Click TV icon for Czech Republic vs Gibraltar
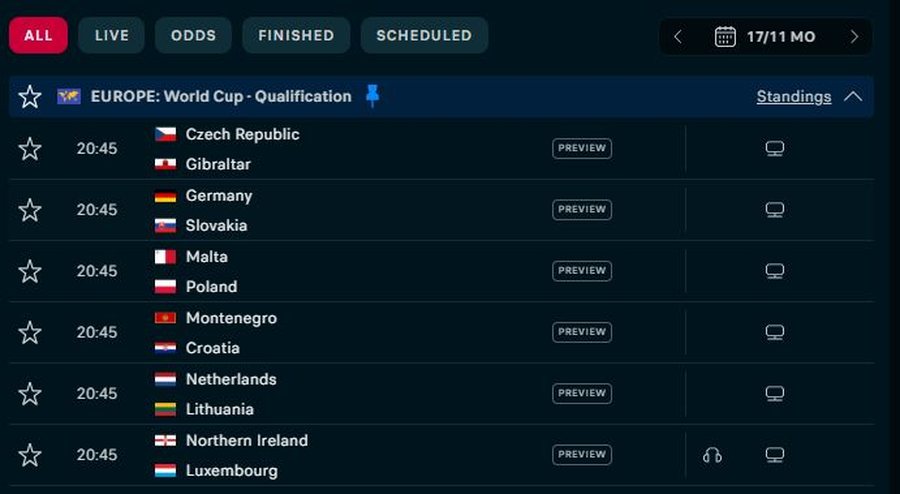Image resolution: width=900 pixels, height=494 pixels. pos(774,149)
